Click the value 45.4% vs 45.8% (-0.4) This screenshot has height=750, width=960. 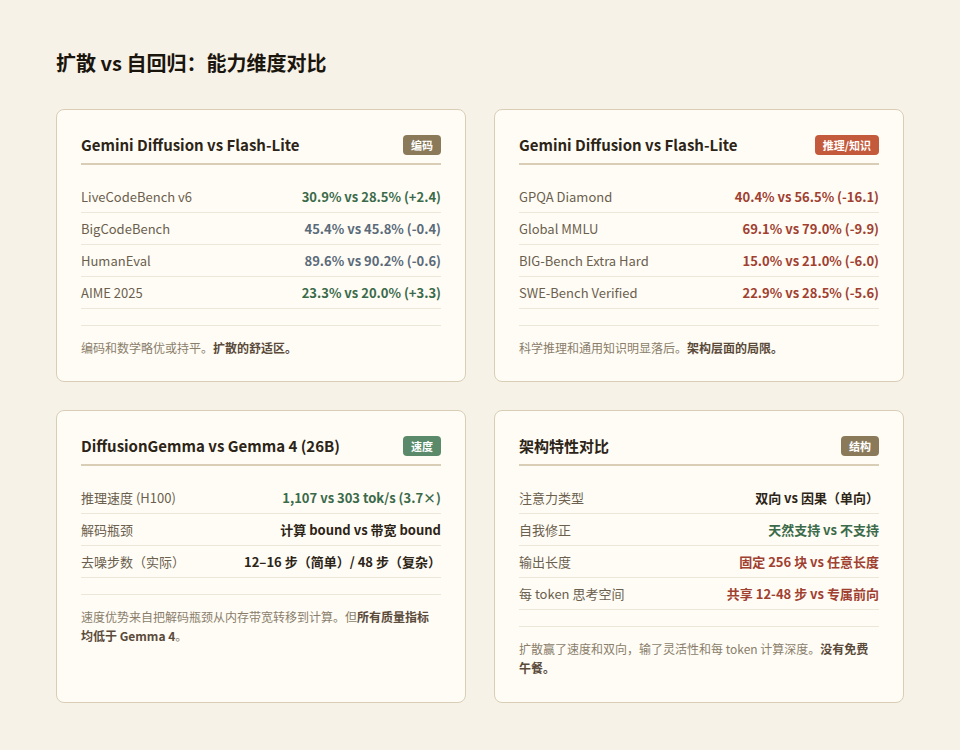372,229
